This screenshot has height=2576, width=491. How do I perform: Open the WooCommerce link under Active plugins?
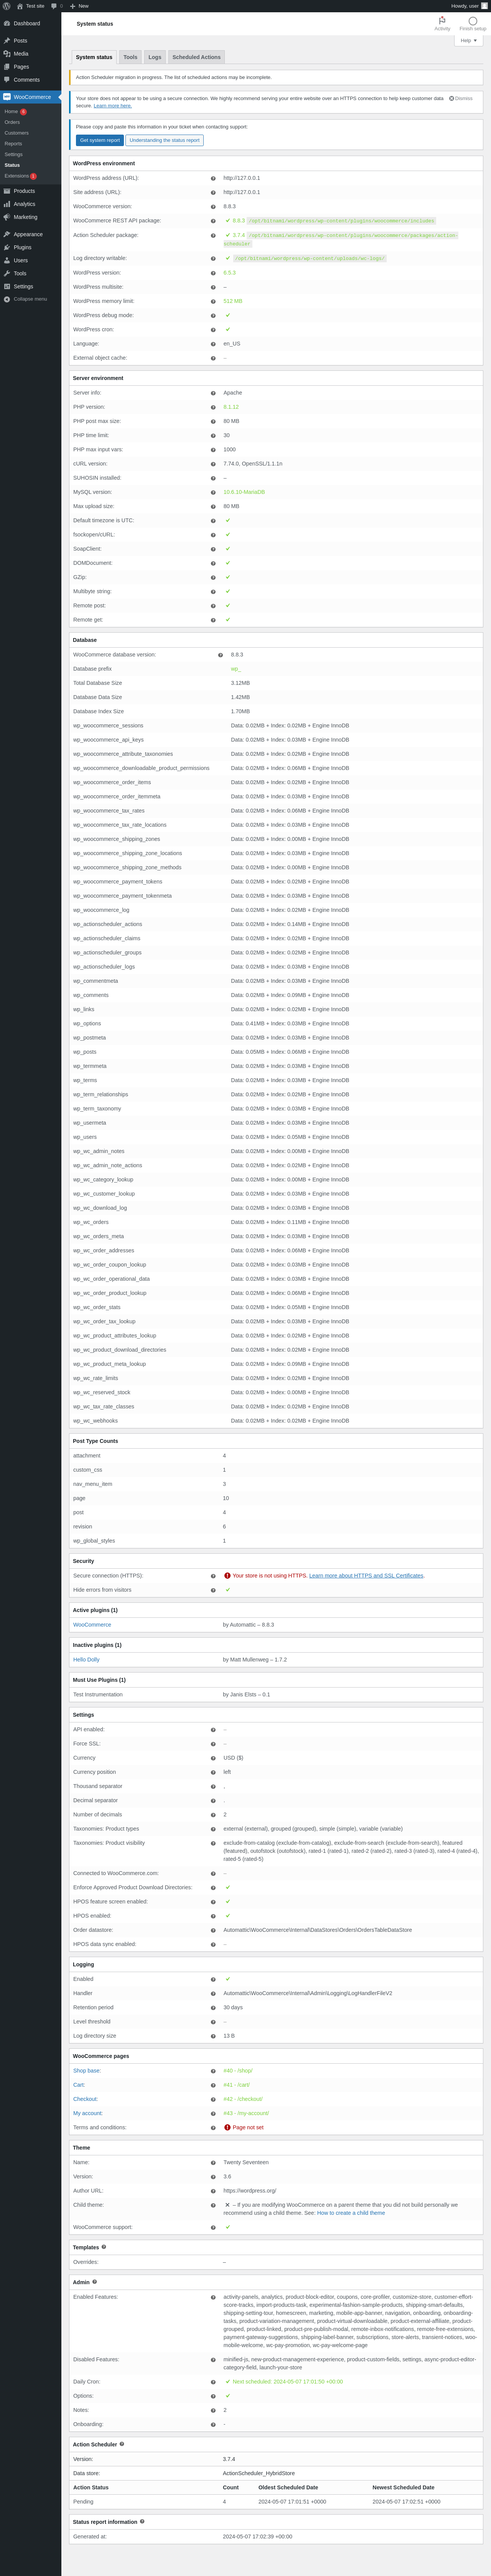pyautogui.click(x=92, y=1625)
